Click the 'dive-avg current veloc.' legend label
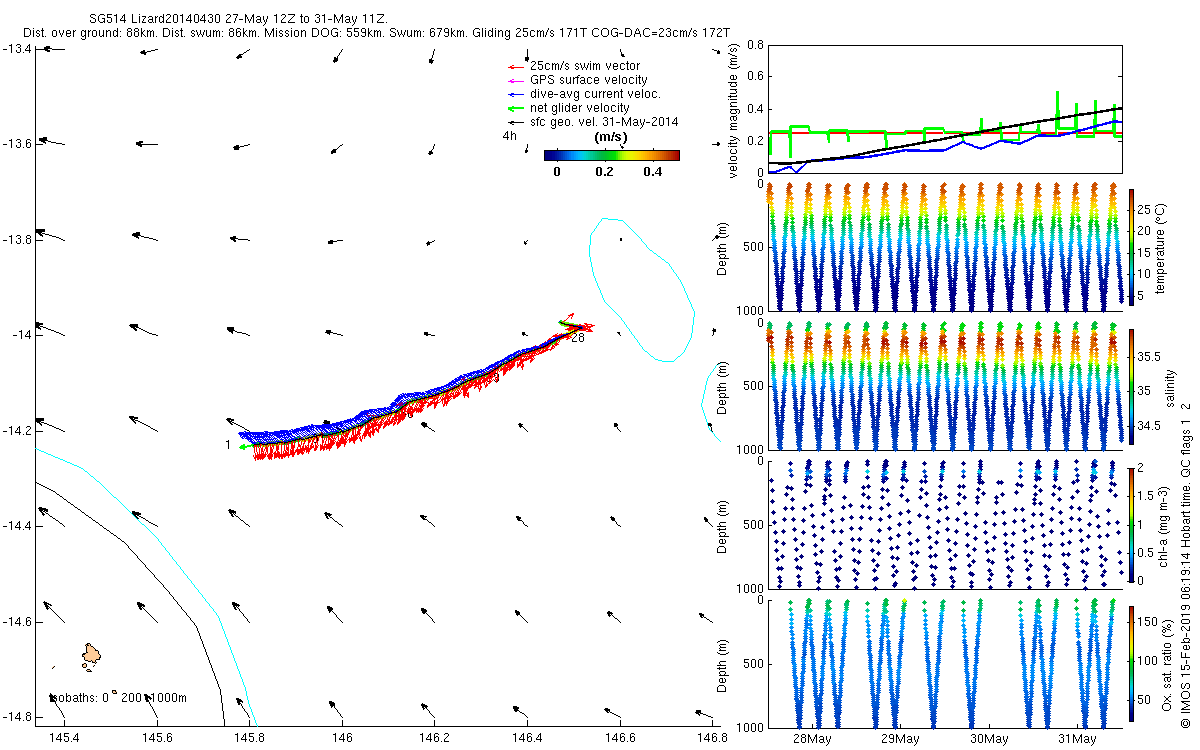Image resolution: width=1200 pixels, height=750 pixels. pyautogui.click(x=595, y=94)
